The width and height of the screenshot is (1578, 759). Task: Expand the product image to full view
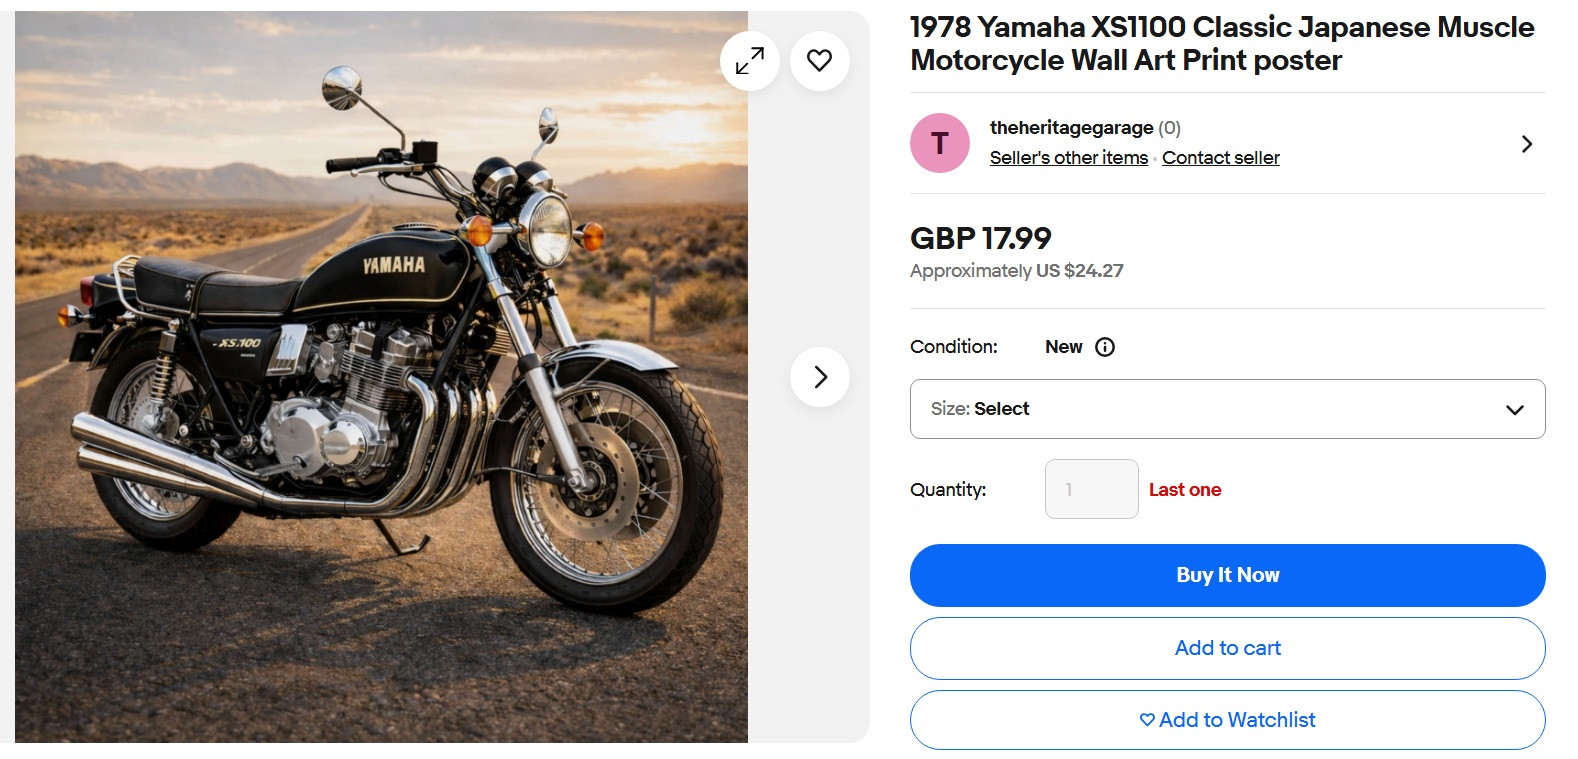click(x=749, y=61)
